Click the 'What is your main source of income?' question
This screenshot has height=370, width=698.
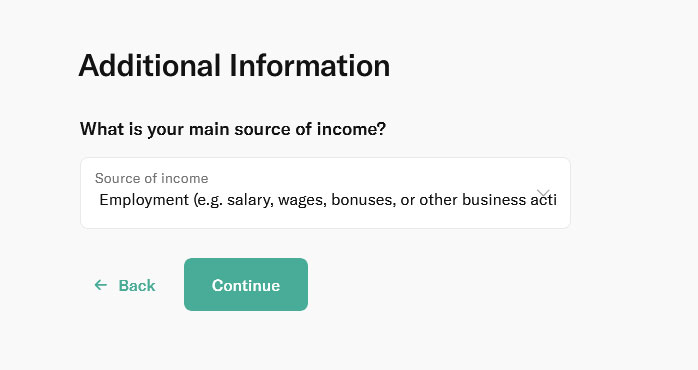[233, 129]
